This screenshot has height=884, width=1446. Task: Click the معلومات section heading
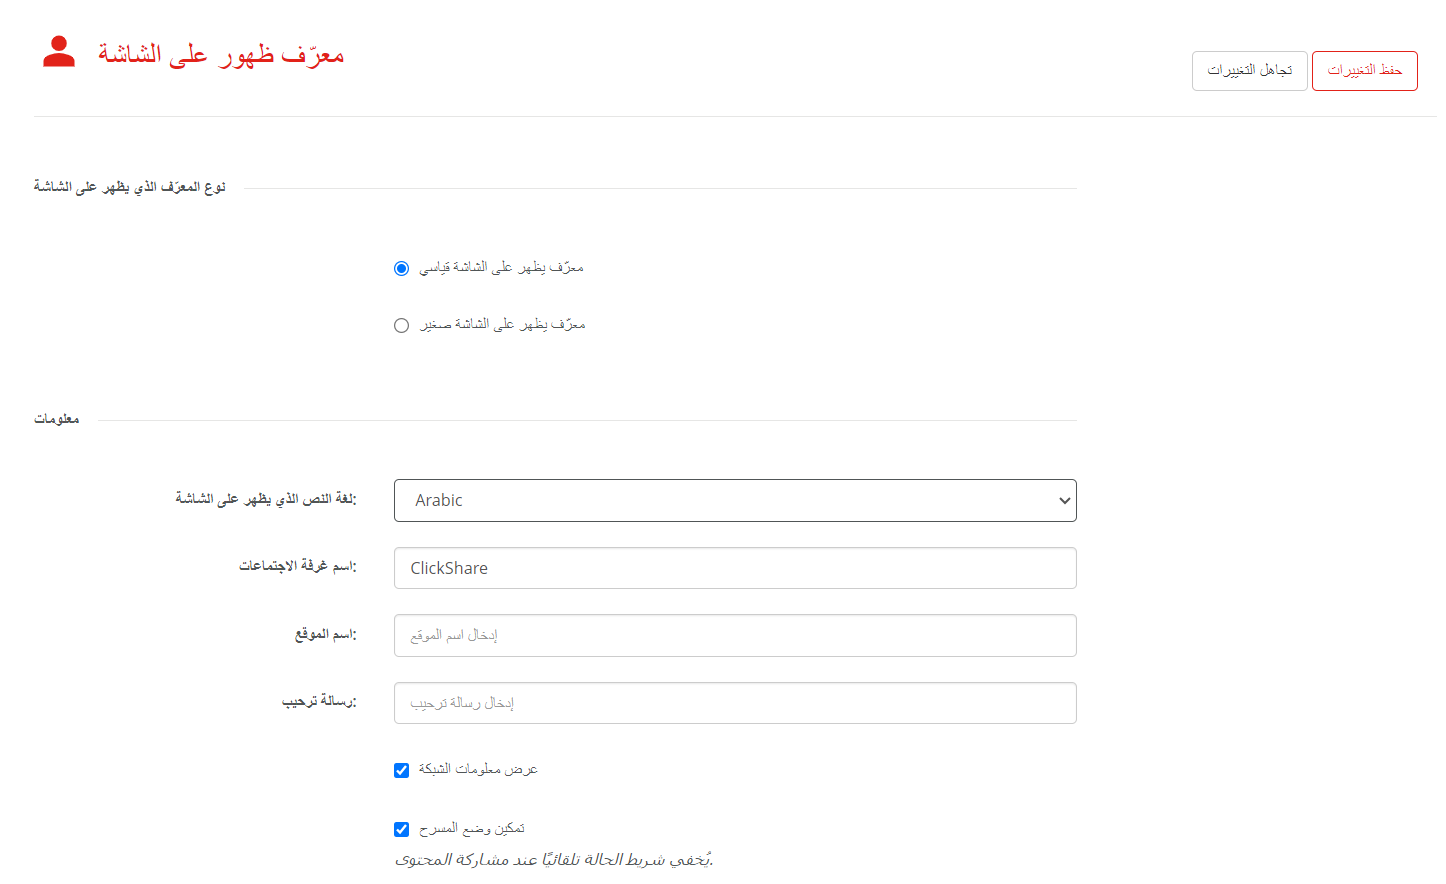pos(57,419)
